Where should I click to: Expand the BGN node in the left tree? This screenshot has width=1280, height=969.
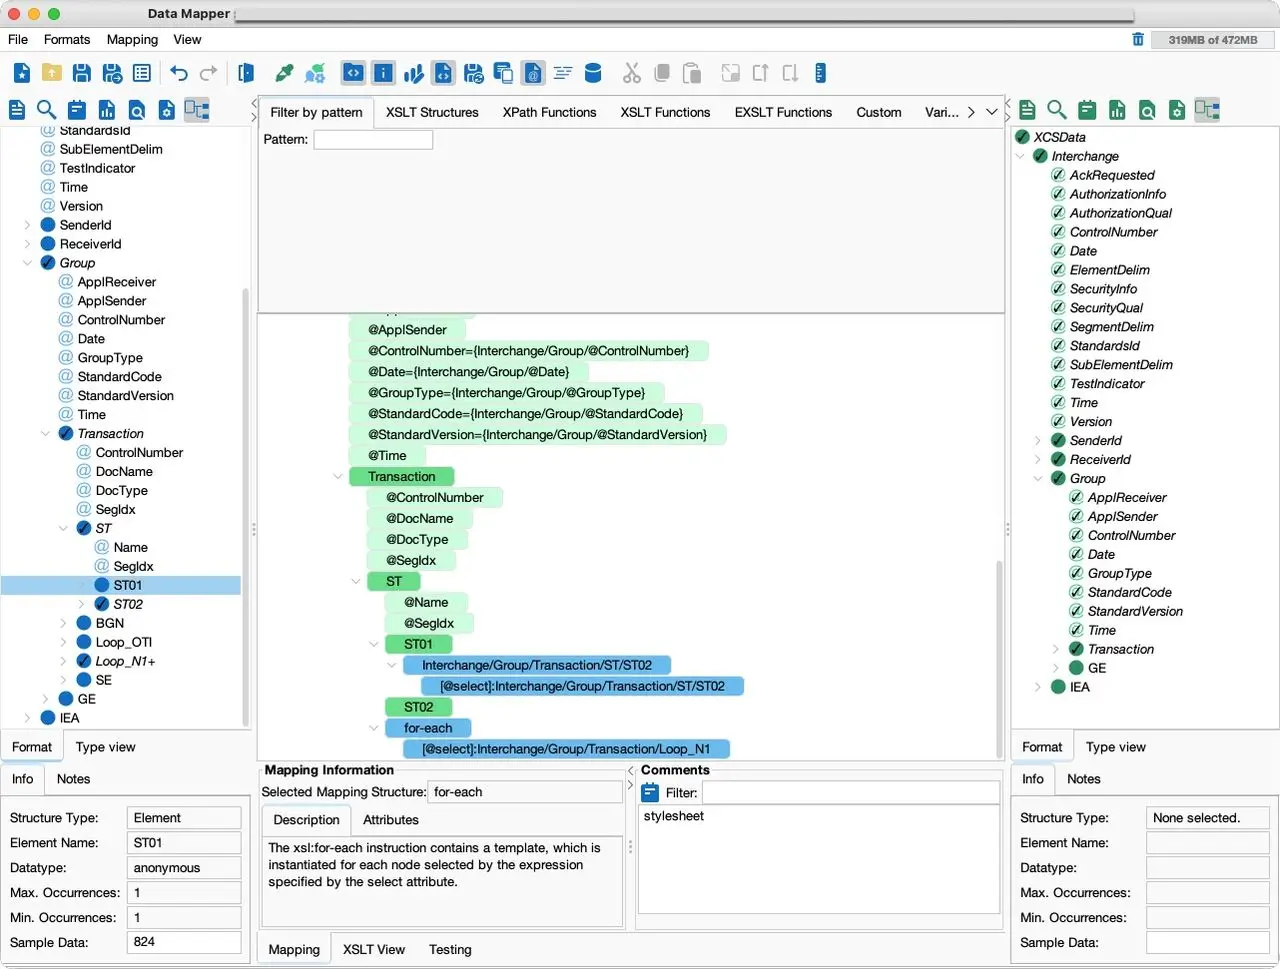click(63, 623)
